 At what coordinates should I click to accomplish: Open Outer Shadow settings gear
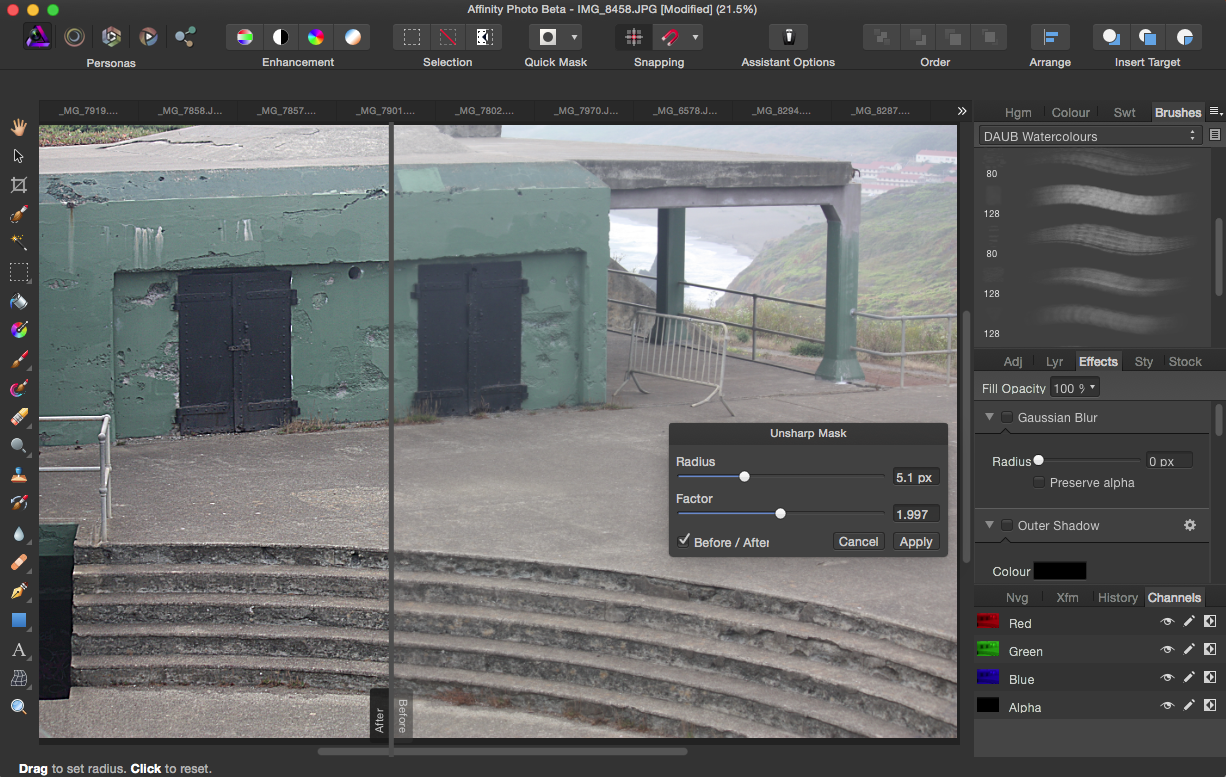pyautogui.click(x=1190, y=525)
